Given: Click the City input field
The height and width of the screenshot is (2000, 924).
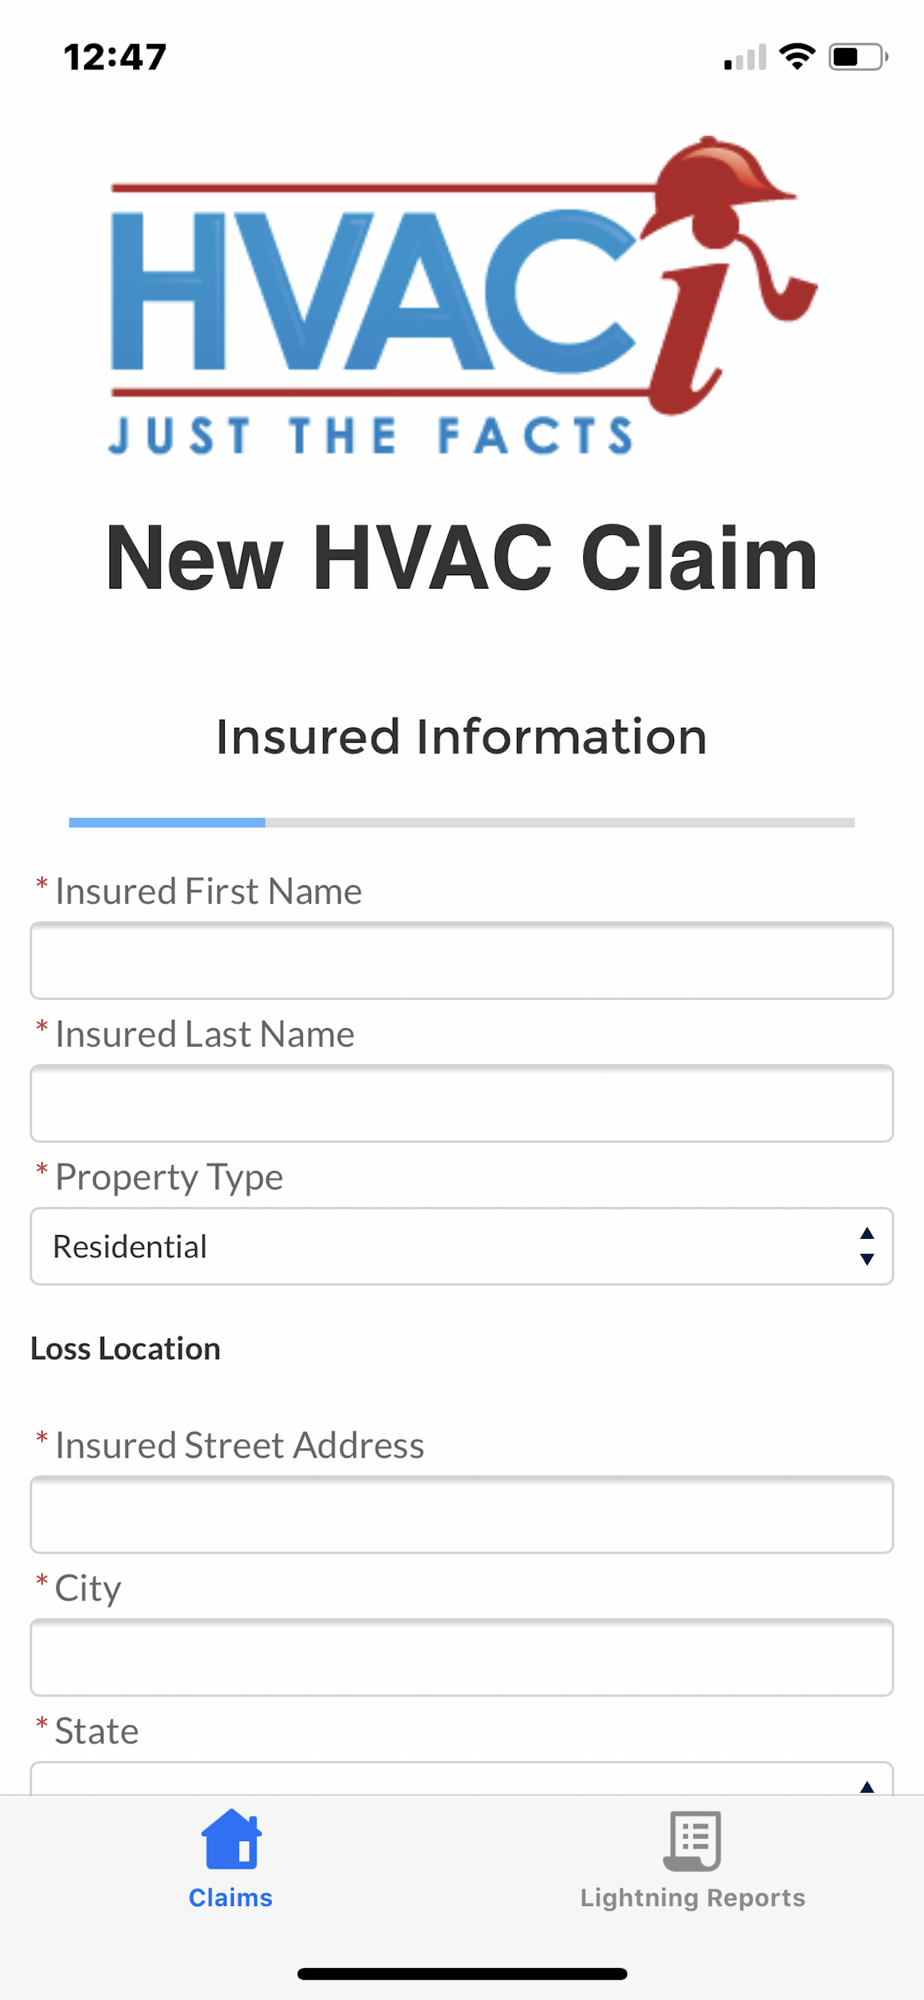Looking at the screenshot, I should tap(462, 1657).
